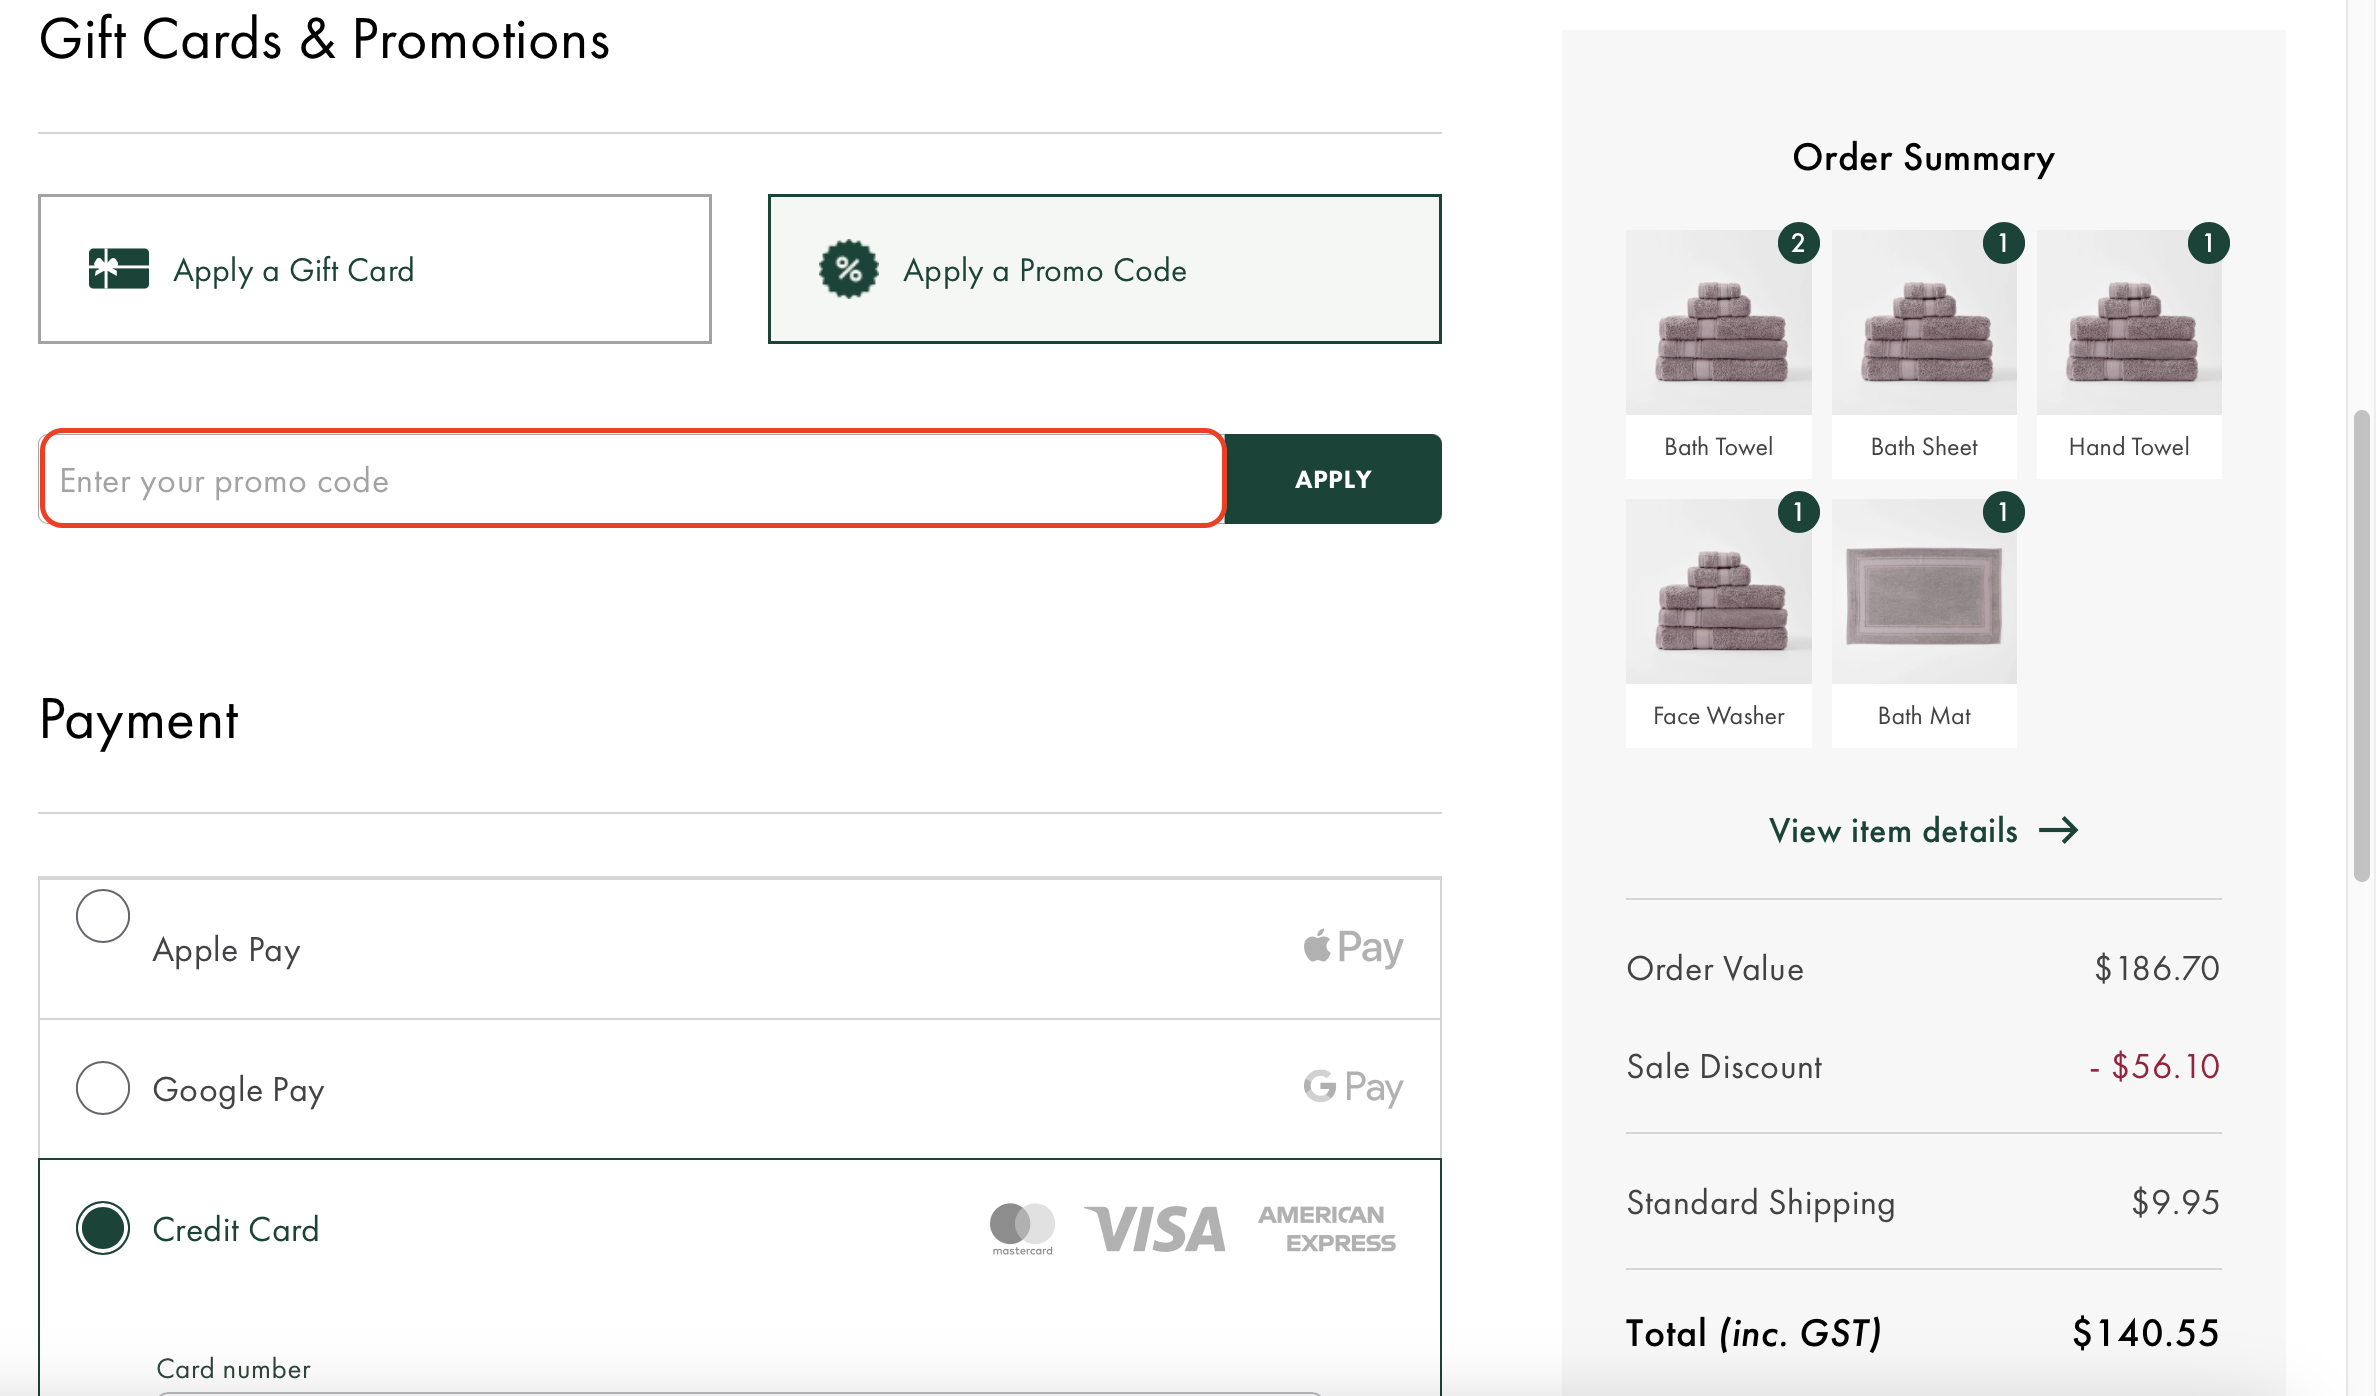Click the APPLY button for promo code
The height and width of the screenshot is (1396, 2376).
coord(1333,479)
